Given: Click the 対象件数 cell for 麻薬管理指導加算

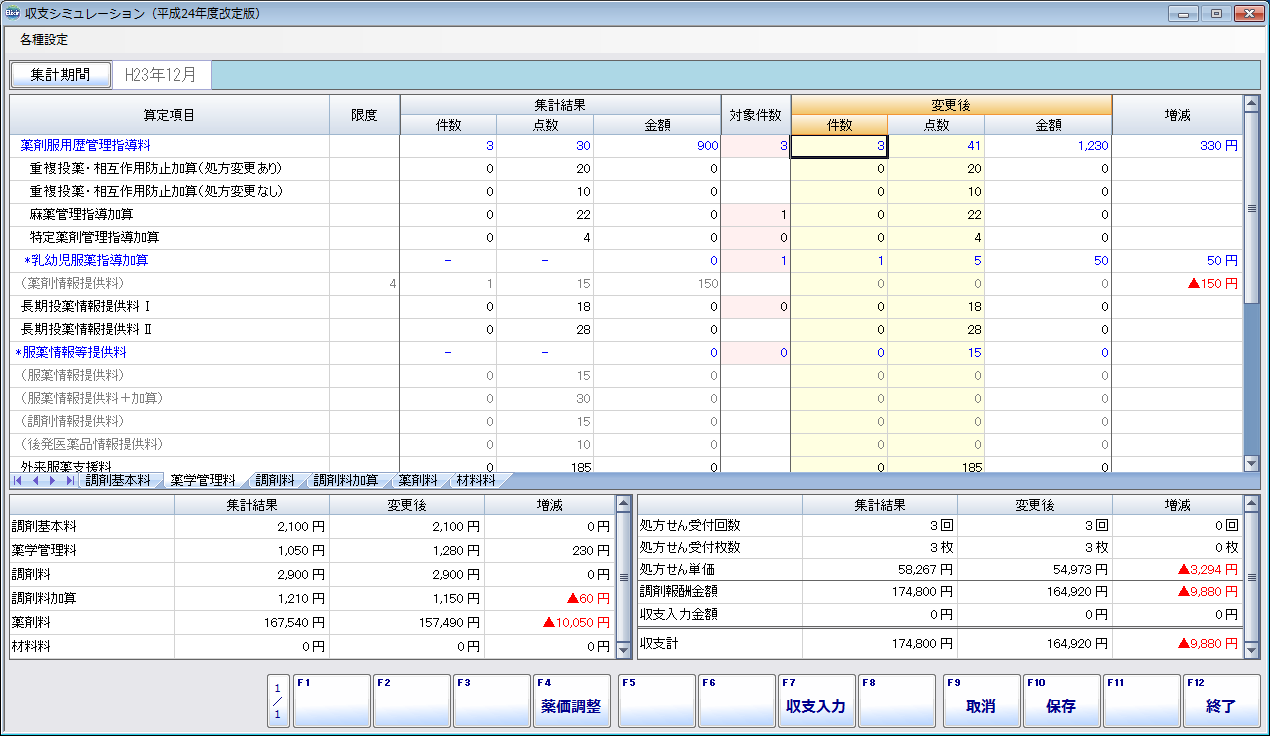Looking at the screenshot, I should point(756,215).
